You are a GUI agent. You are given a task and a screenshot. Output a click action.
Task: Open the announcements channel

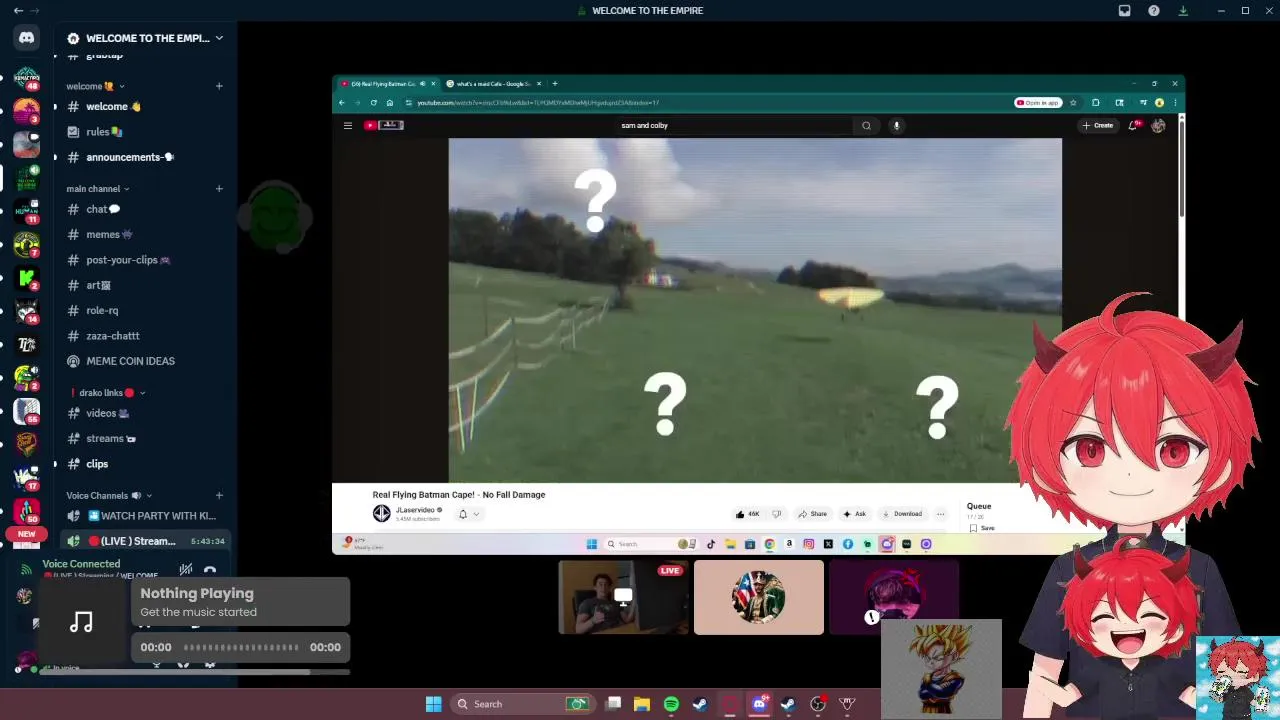(145, 157)
